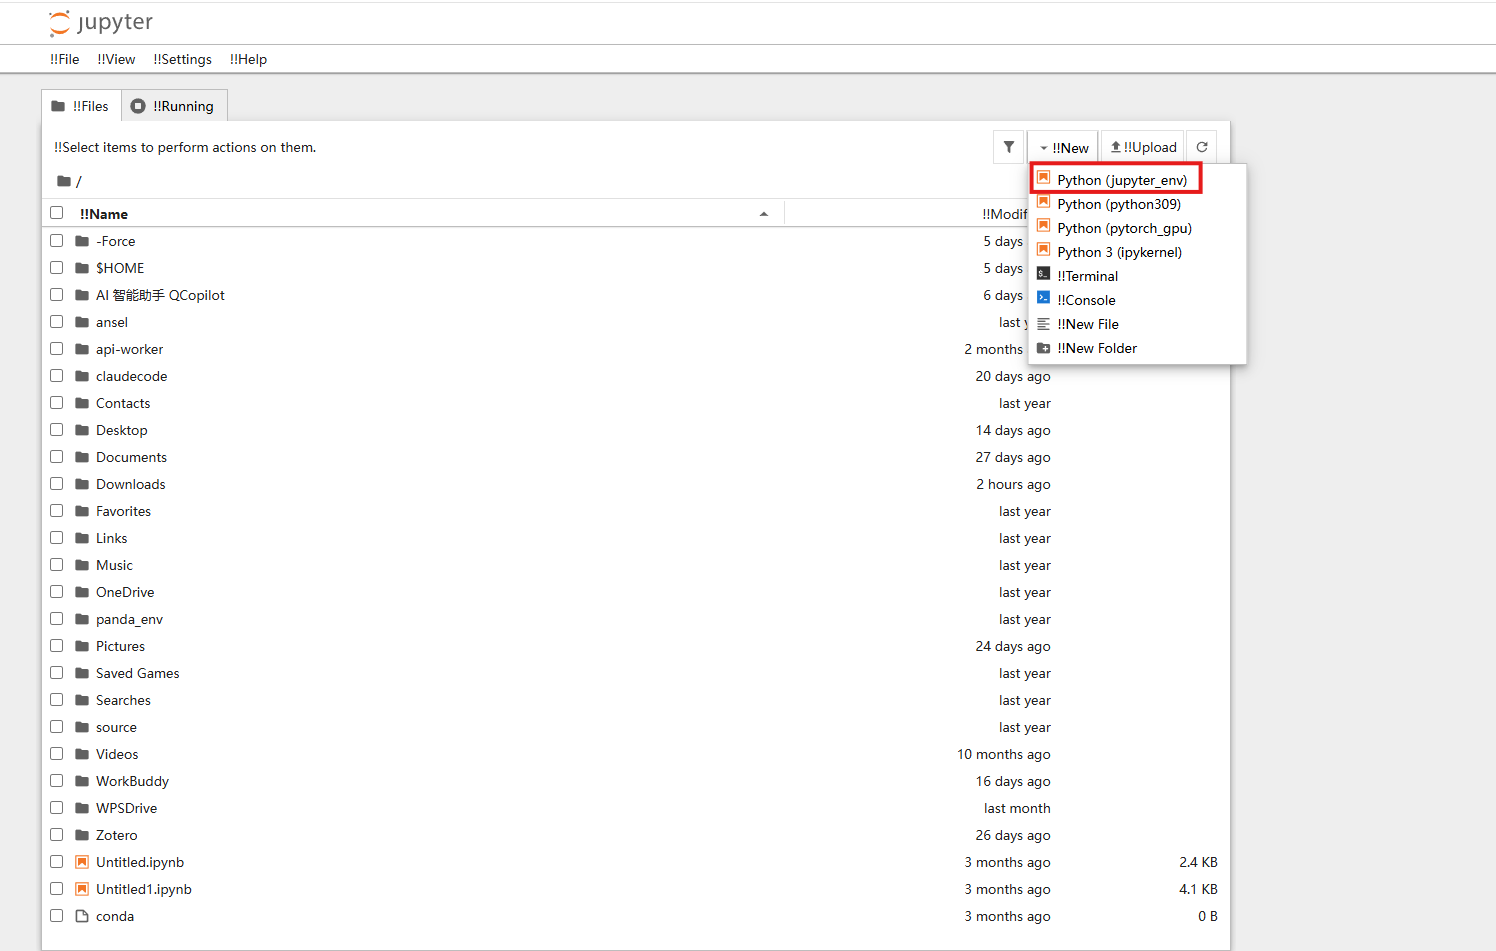This screenshot has width=1496, height=951.
Task: Tick the Music folder checkbox
Action: [57, 565]
